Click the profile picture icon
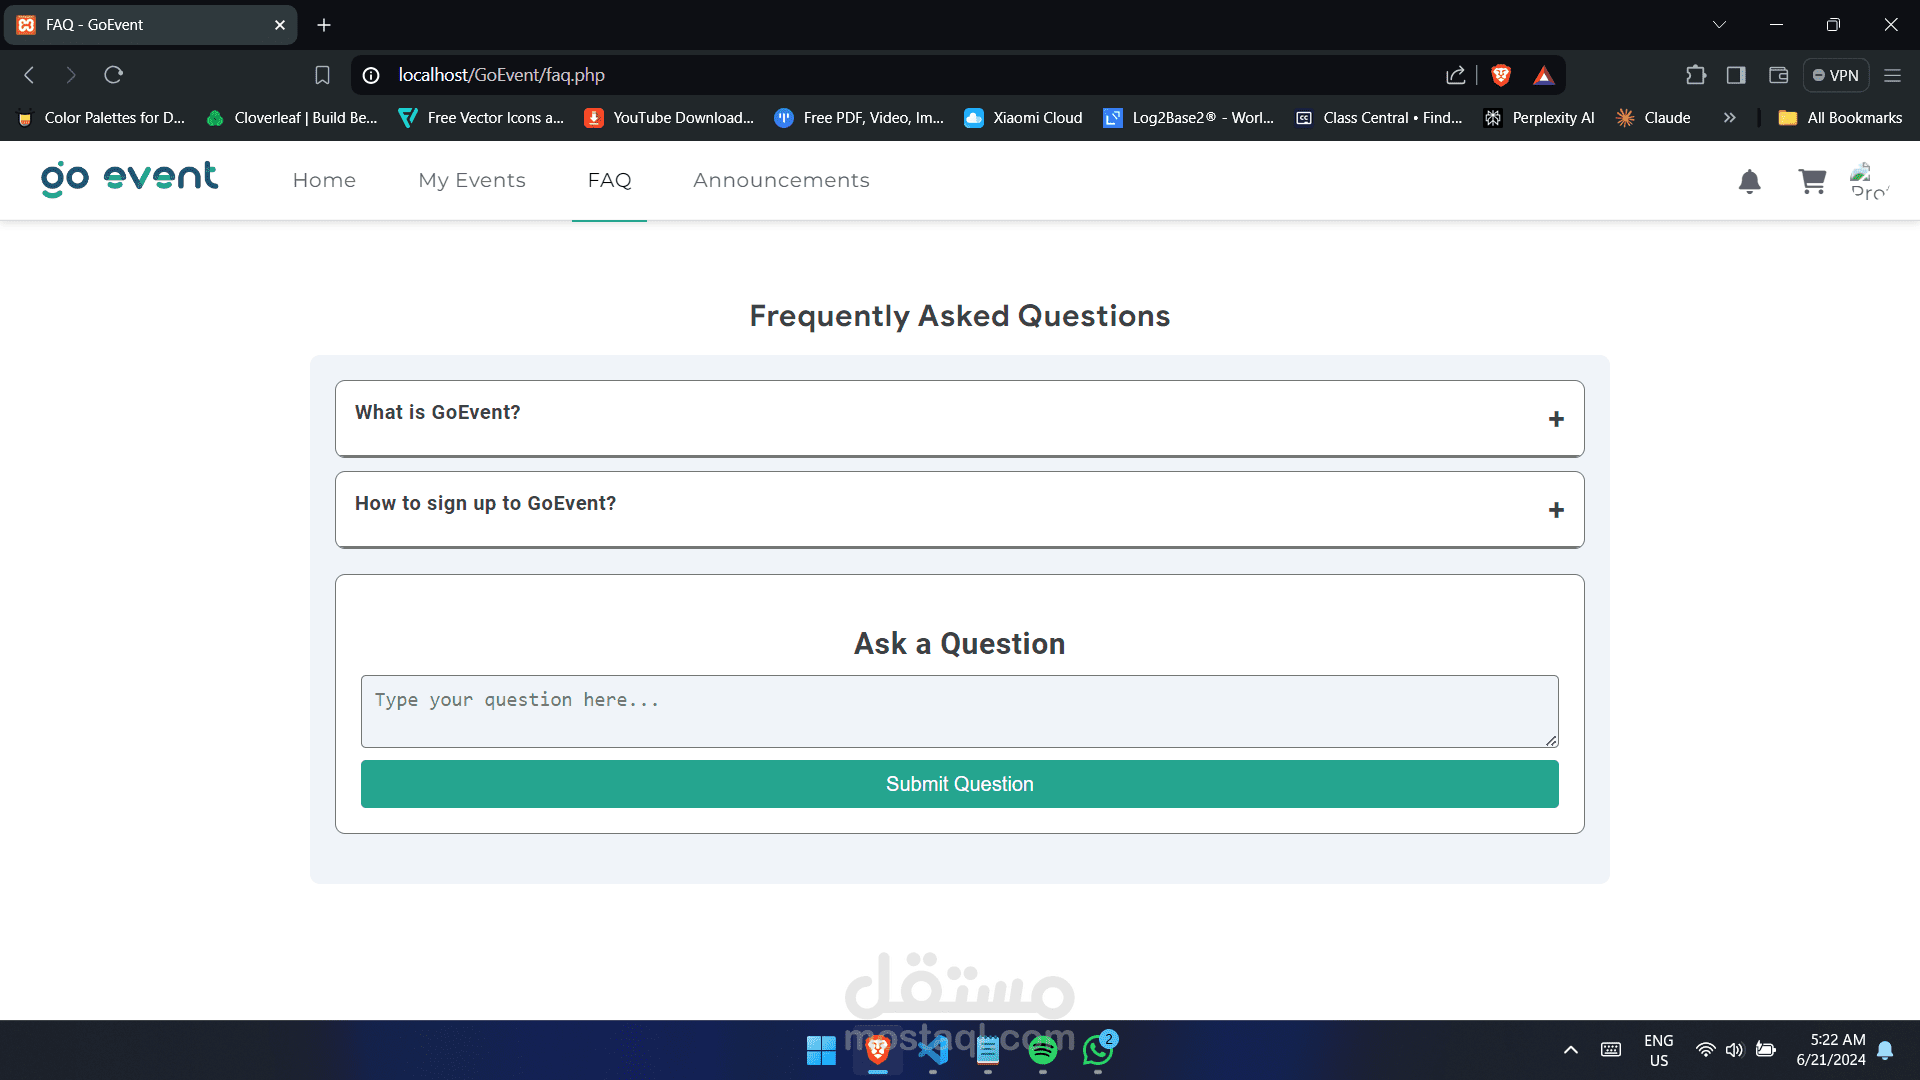Image resolution: width=1920 pixels, height=1080 pixels. 1868,181
